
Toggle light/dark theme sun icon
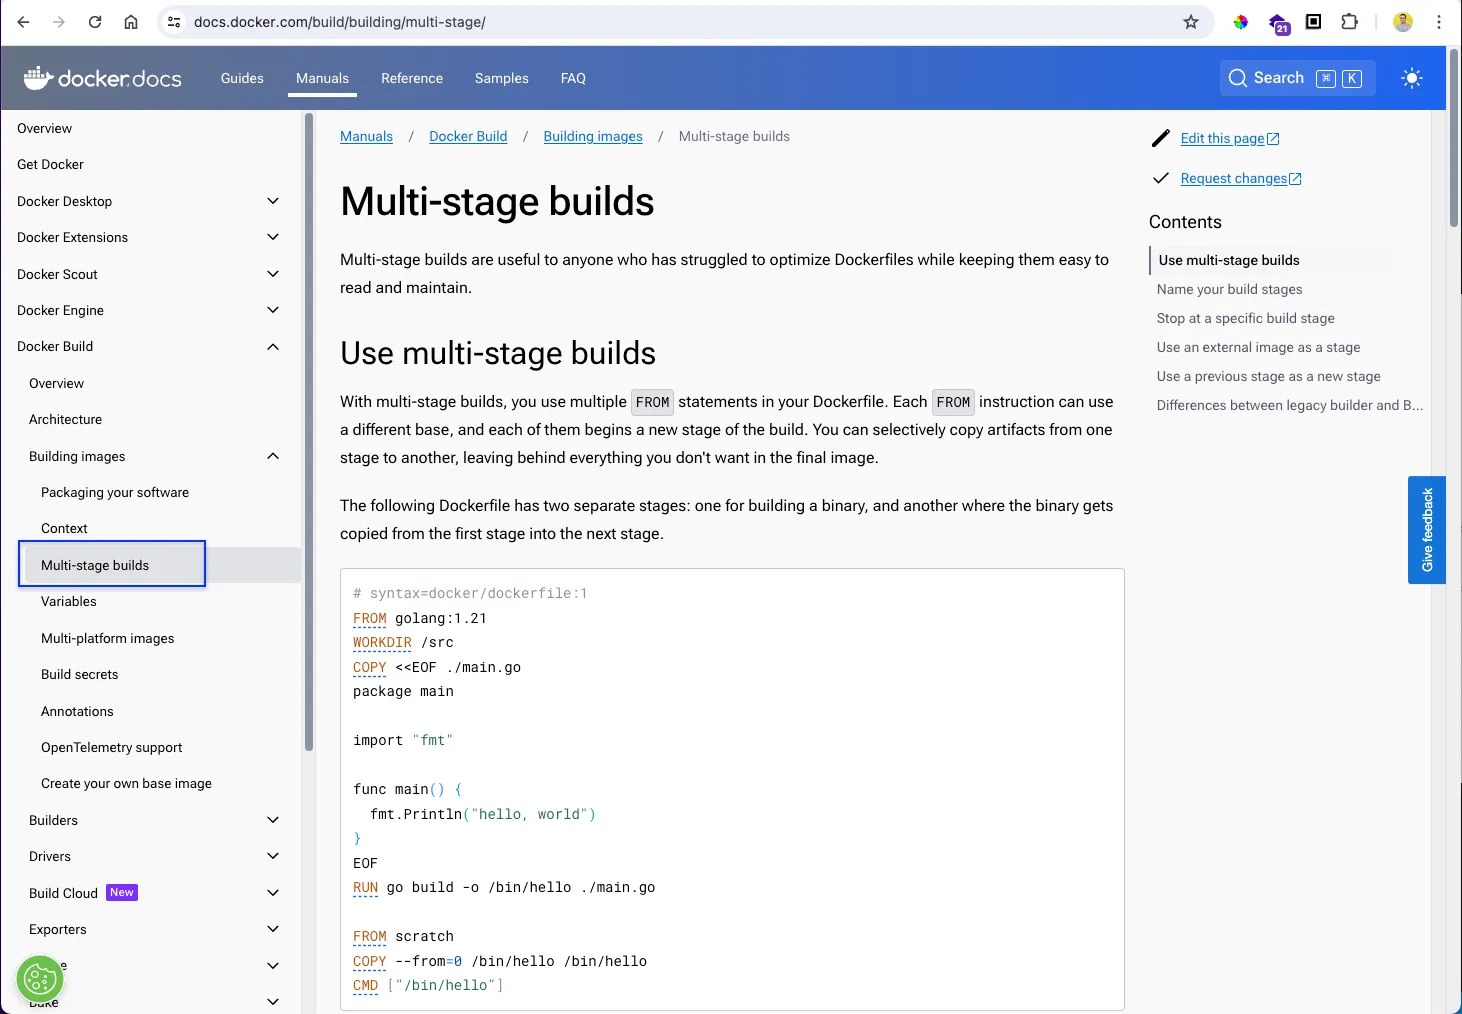pyautogui.click(x=1412, y=78)
